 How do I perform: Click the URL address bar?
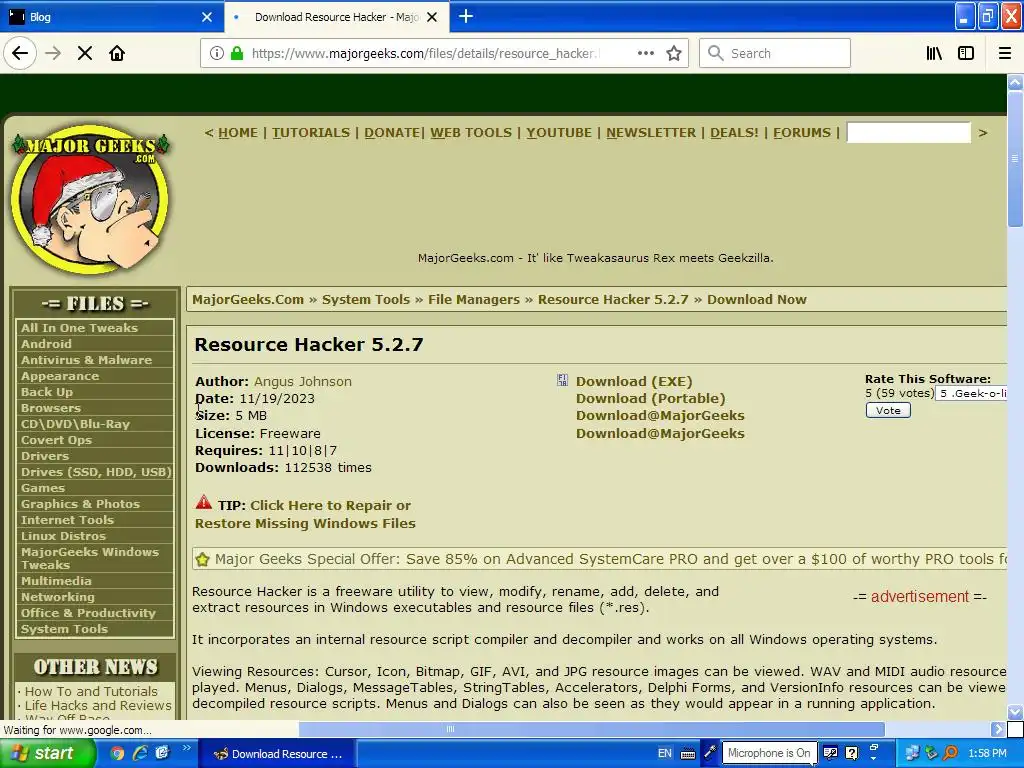424,53
